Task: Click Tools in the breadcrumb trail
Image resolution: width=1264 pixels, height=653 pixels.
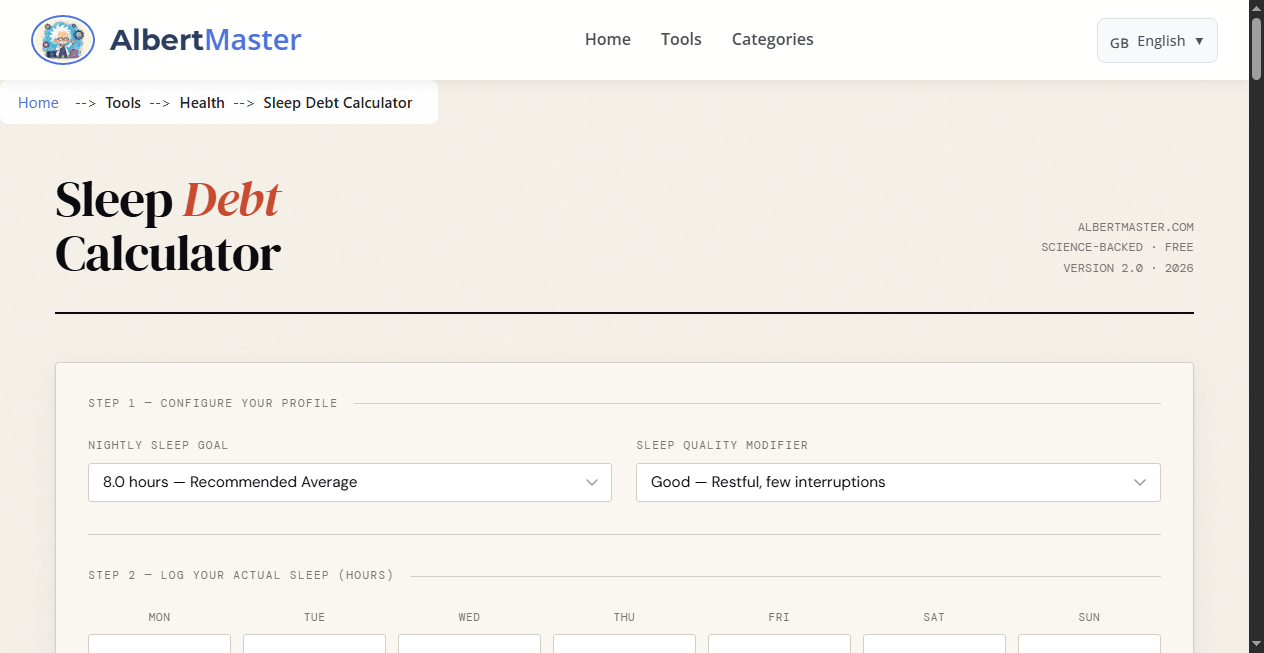Action: (x=123, y=102)
